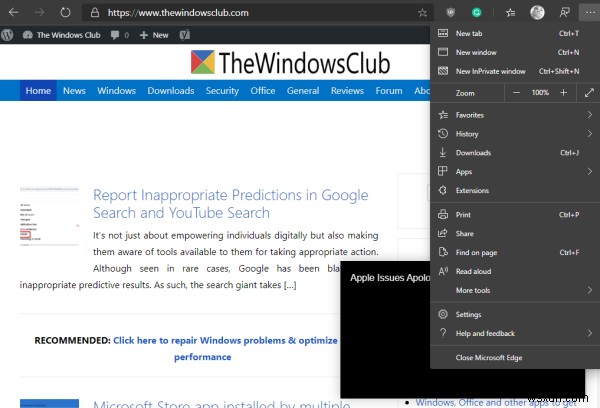
Task: Select New tab from menu
Action: [515, 34]
